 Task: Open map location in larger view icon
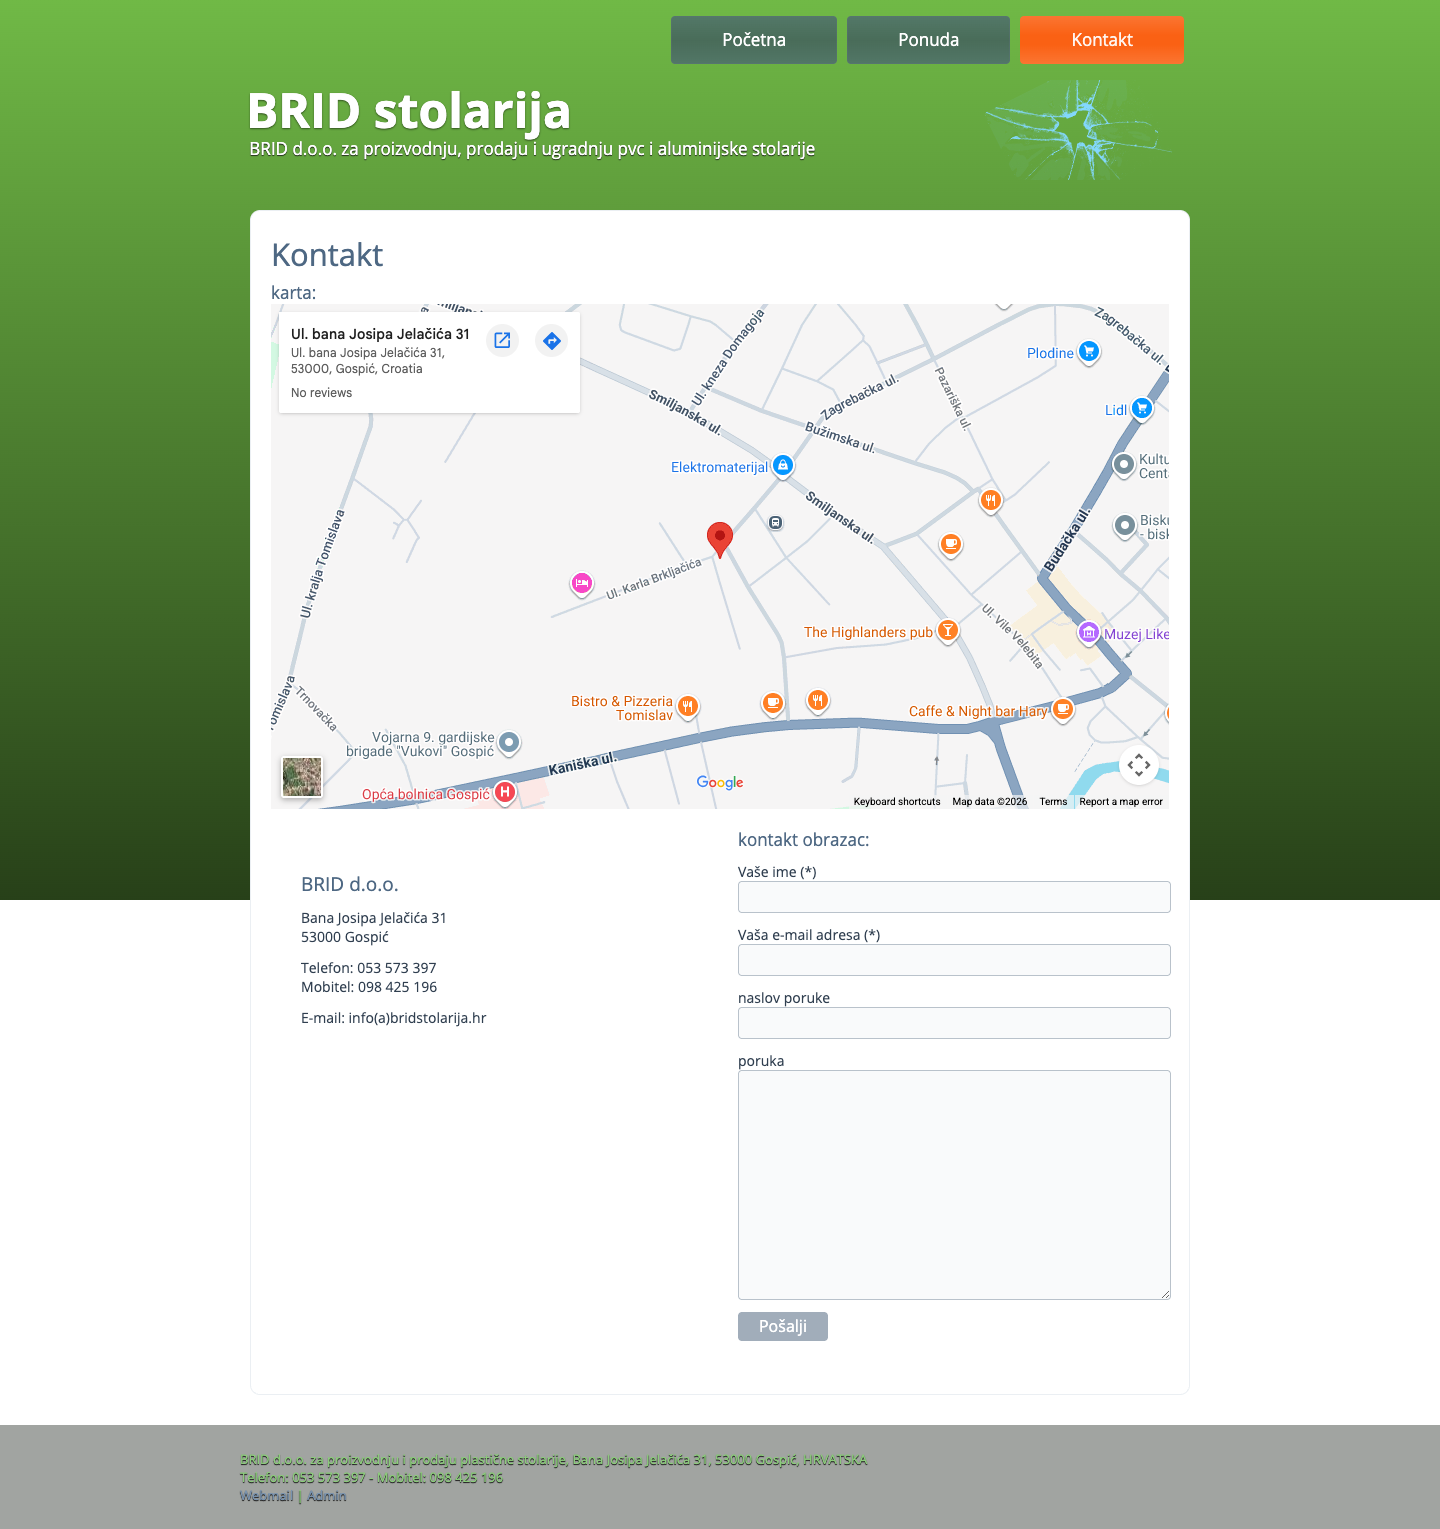point(503,341)
